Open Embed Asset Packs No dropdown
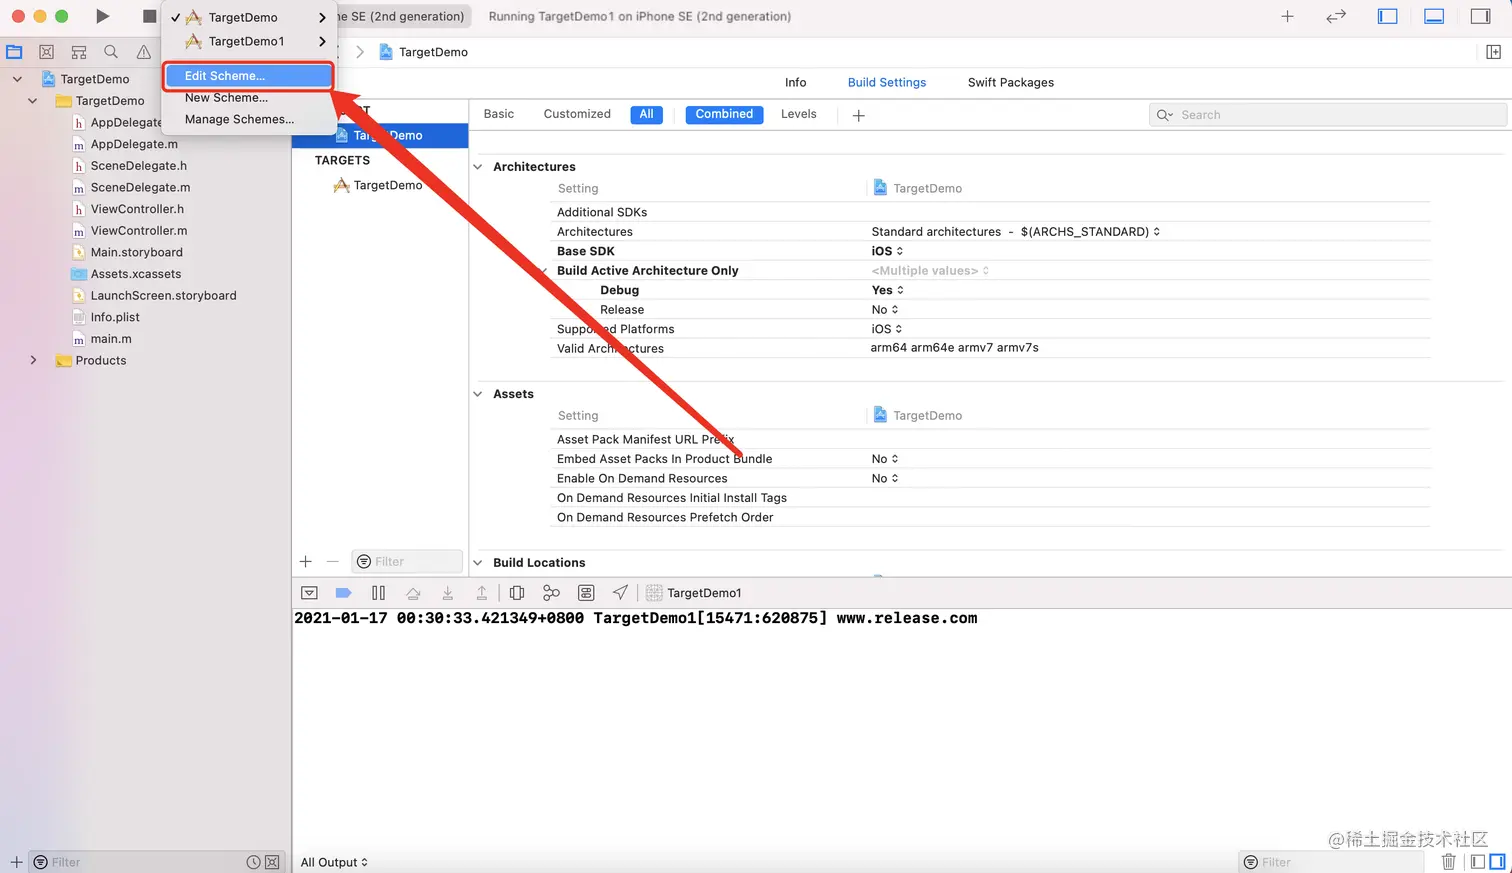Image resolution: width=1512 pixels, height=873 pixels. [885, 459]
